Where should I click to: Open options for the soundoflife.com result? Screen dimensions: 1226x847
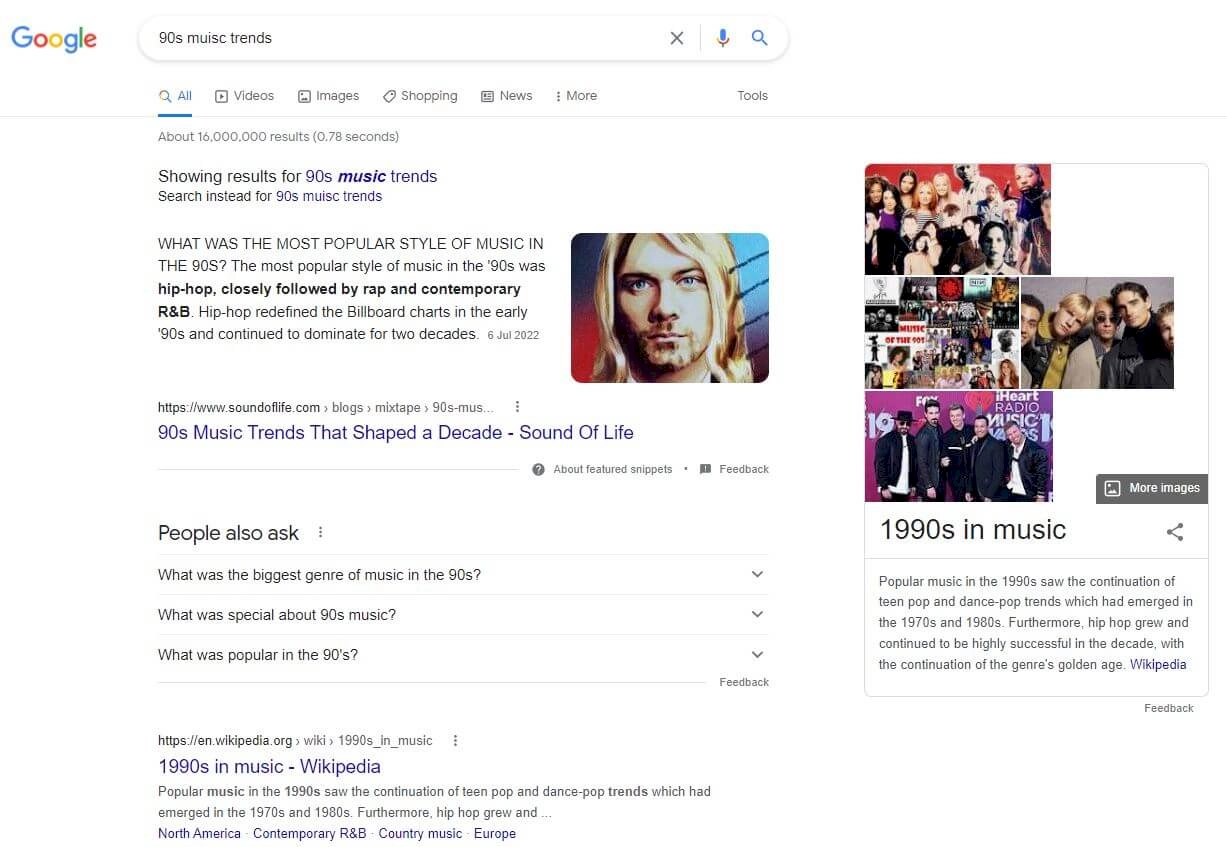(x=517, y=407)
